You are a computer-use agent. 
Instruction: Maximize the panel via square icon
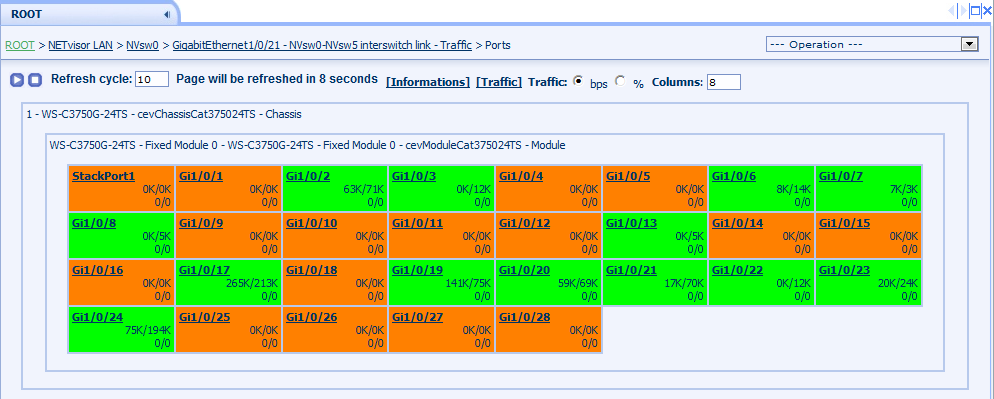[975, 10]
